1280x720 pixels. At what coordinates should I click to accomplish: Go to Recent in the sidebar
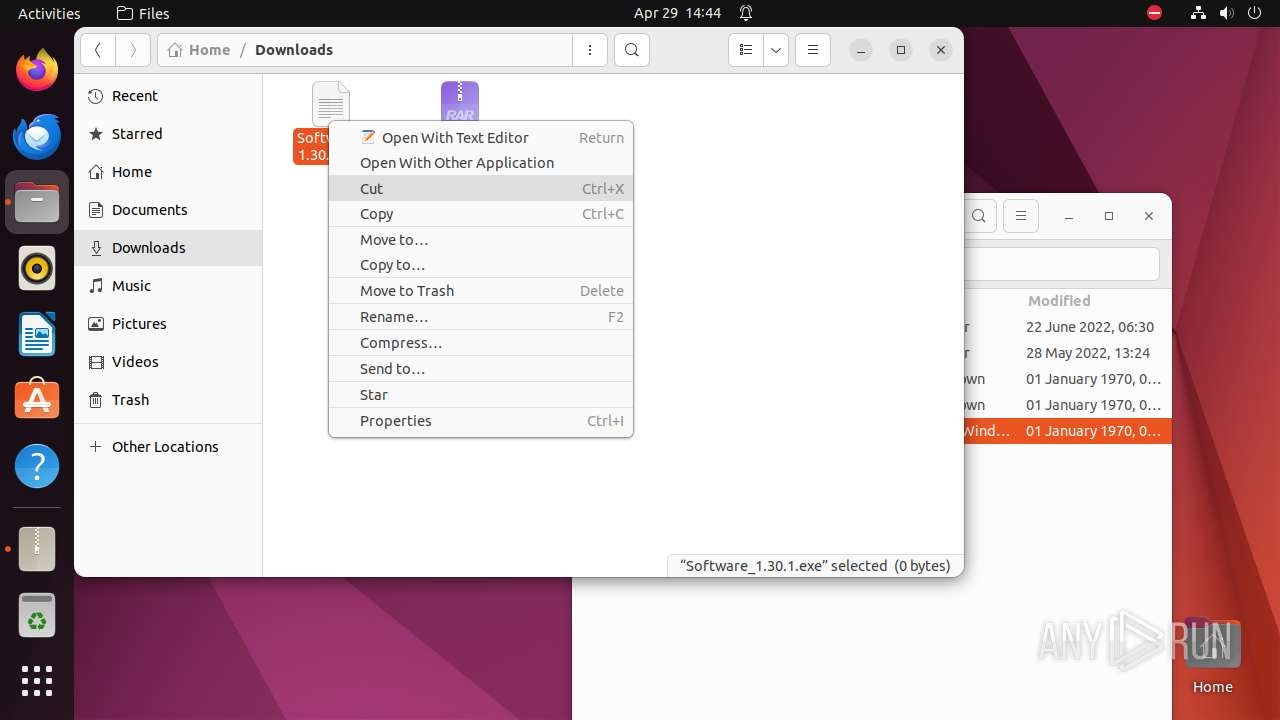pyautogui.click(x=168, y=96)
